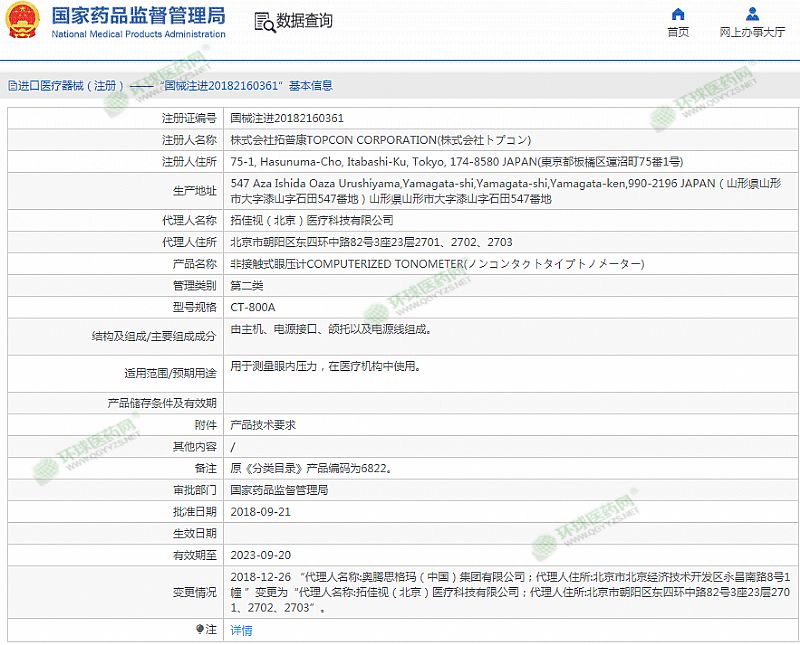Click the 首页 house icon
This screenshot has height=645, width=800.
click(678, 14)
